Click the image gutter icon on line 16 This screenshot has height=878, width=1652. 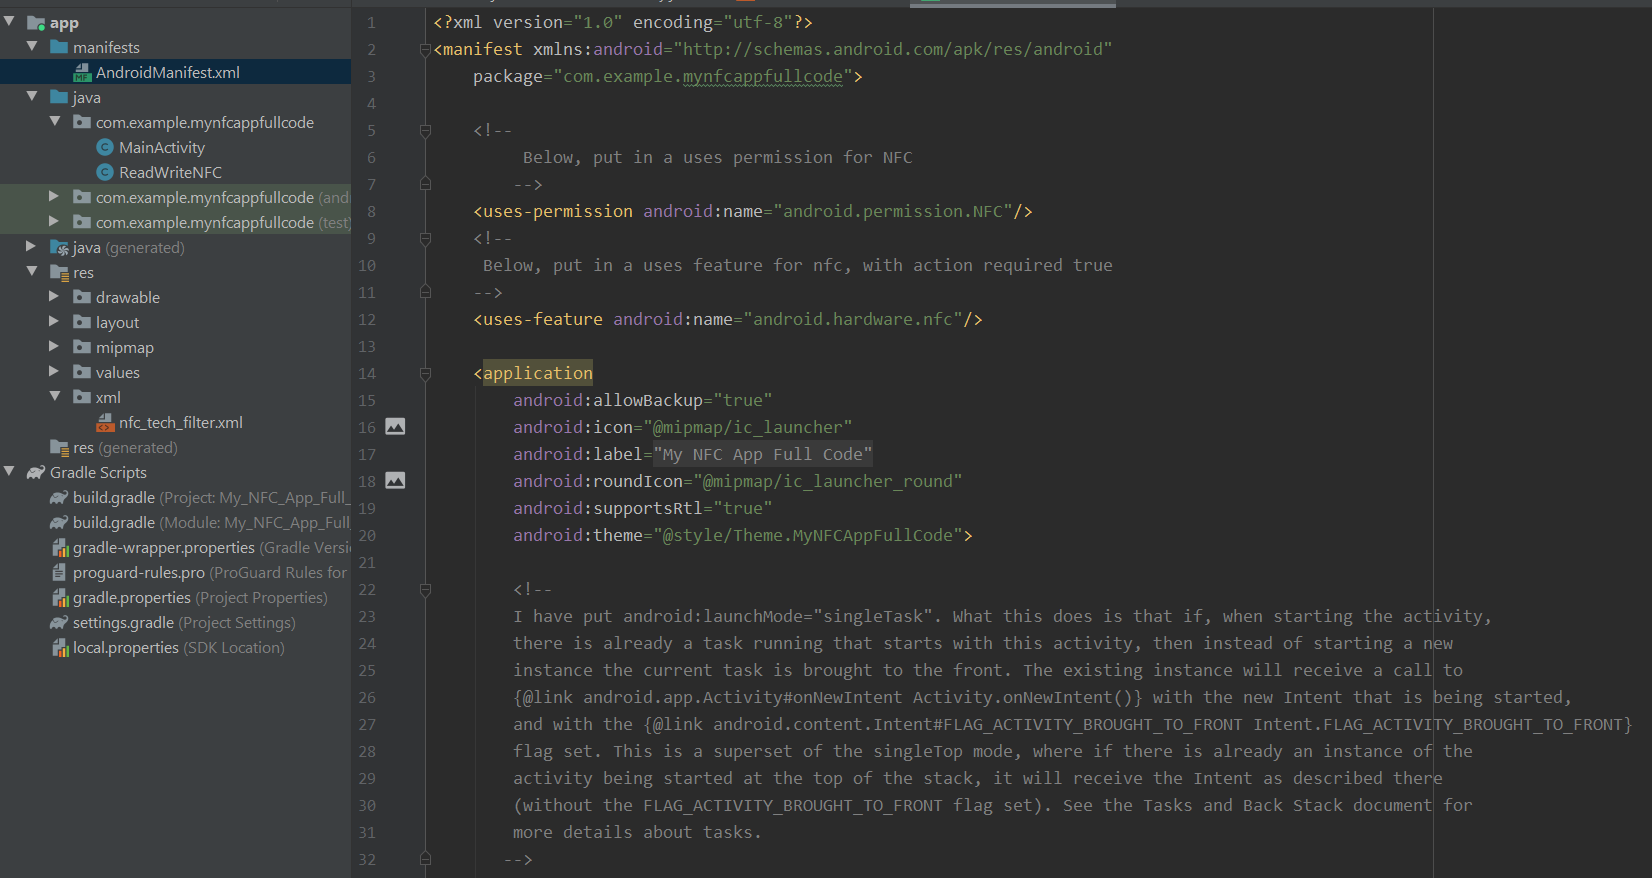395,427
